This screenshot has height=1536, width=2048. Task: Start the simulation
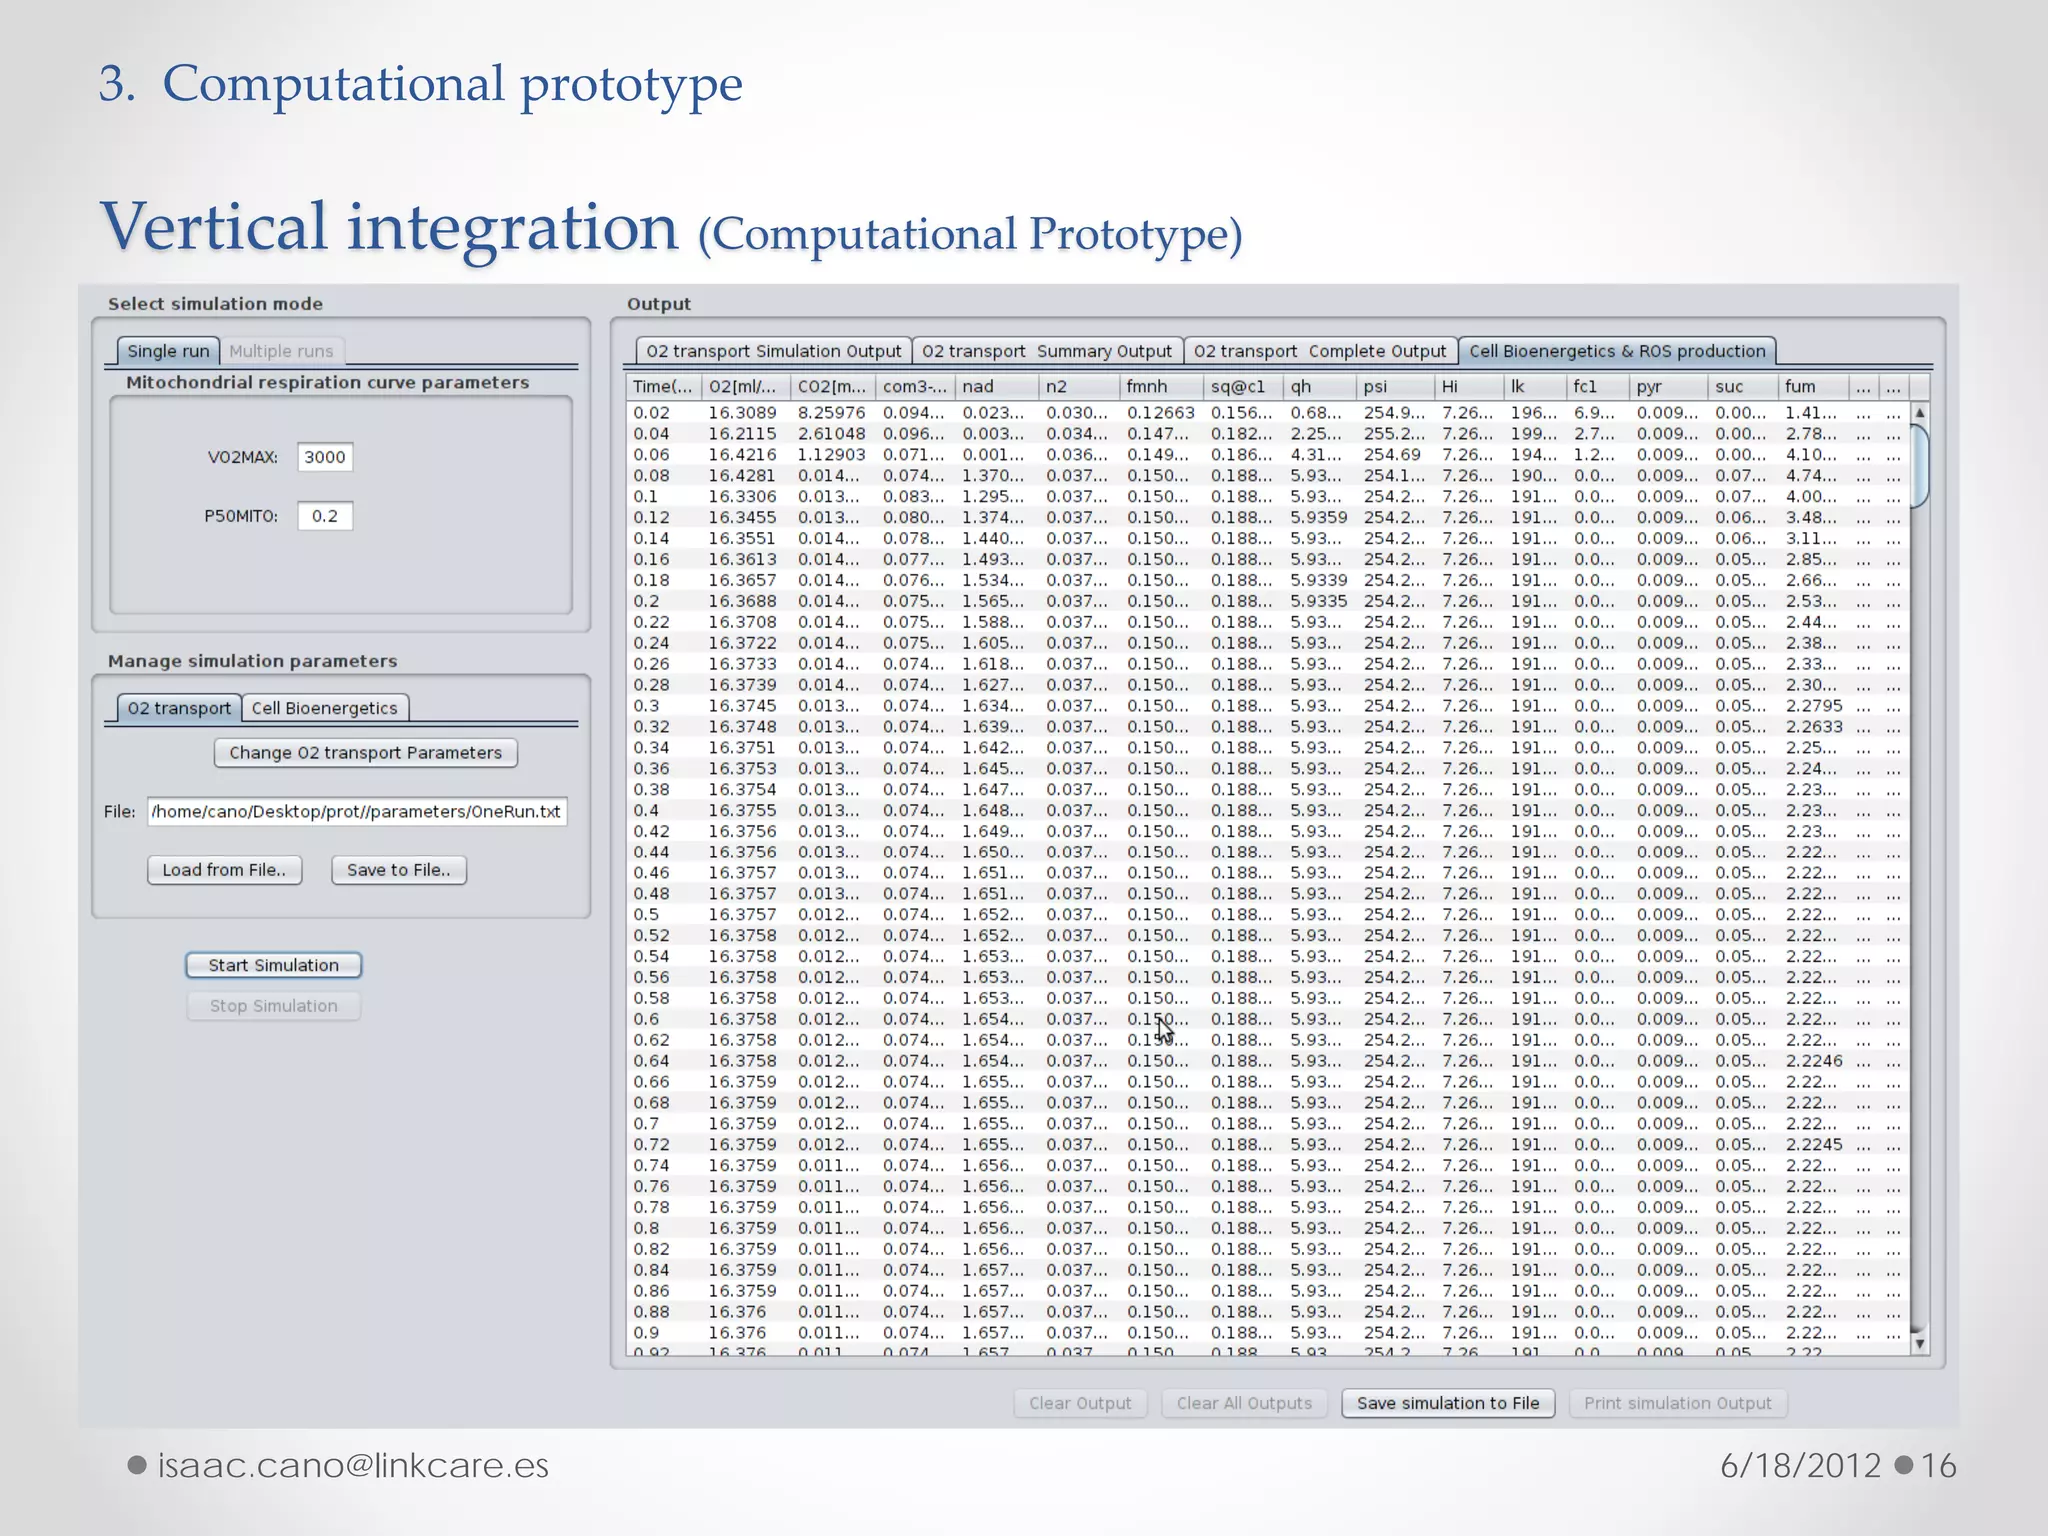[x=274, y=965]
